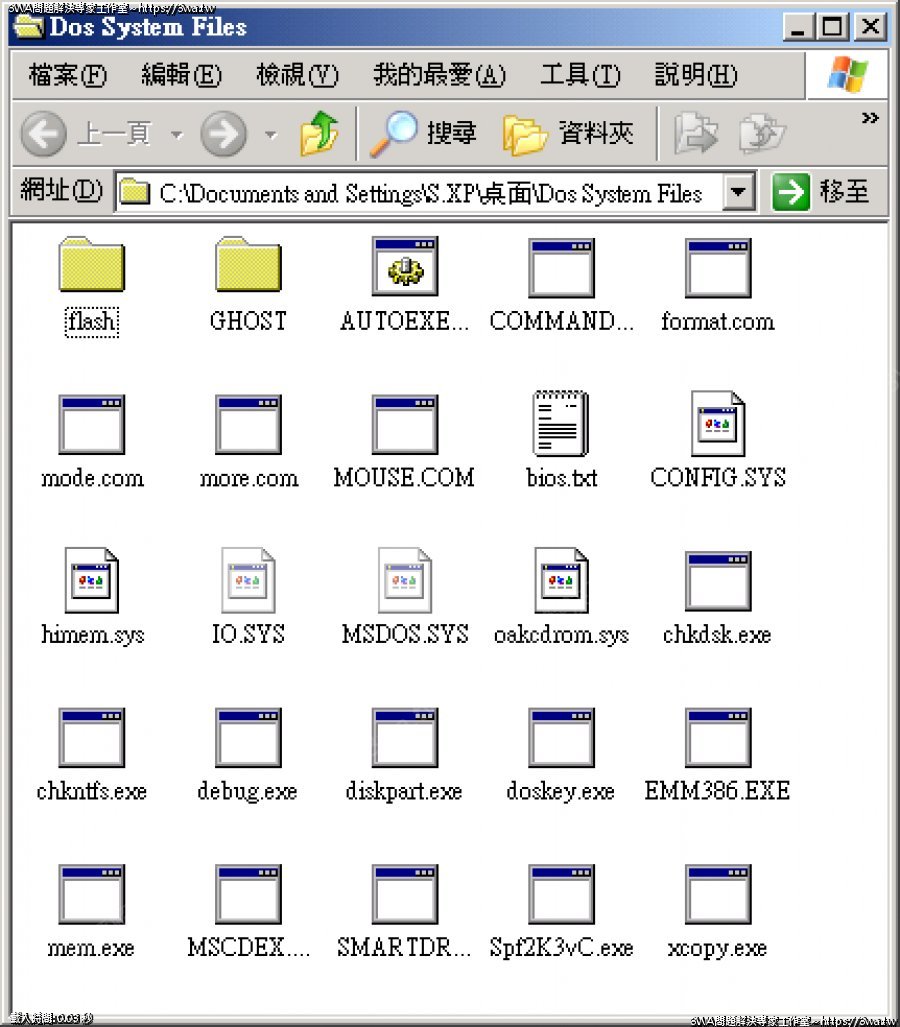Click the 資料夾 folders button
Viewport: 900px width, 1027px height.
568,133
